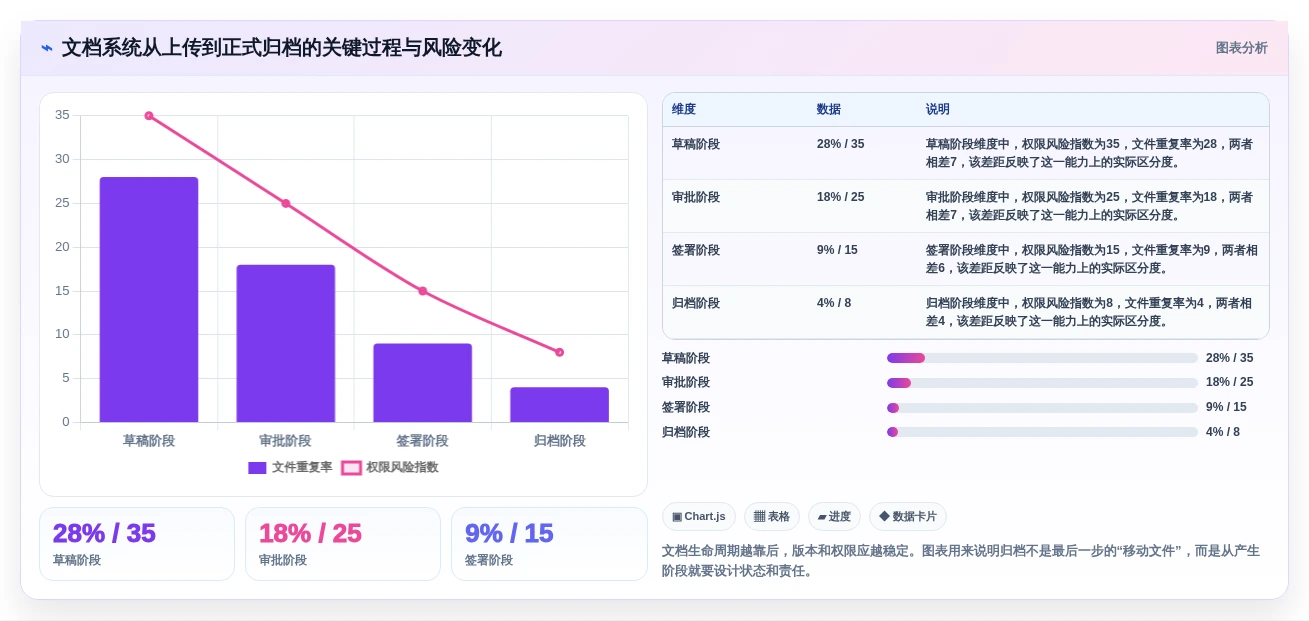Select the 表格 tag chip
Image resolution: width=1309 pixels, height=621 pixels.
pos(772,516)
